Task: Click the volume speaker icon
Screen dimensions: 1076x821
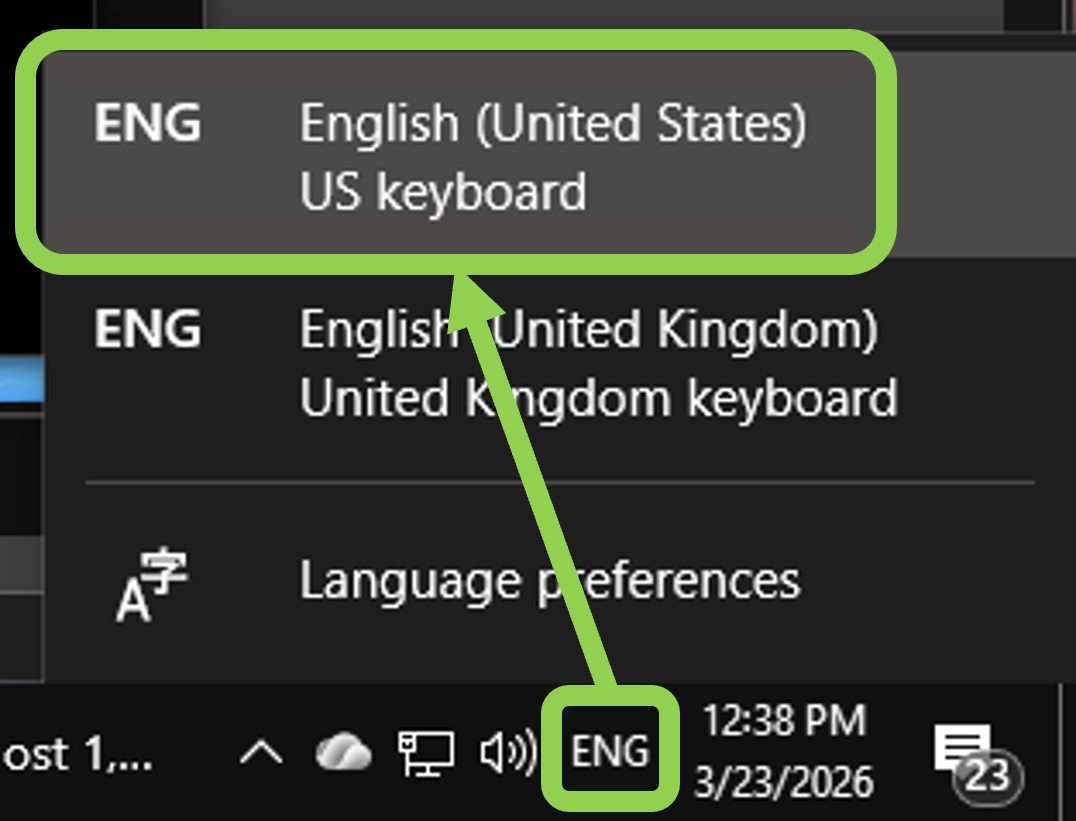Action: click(x=506, y=752)
